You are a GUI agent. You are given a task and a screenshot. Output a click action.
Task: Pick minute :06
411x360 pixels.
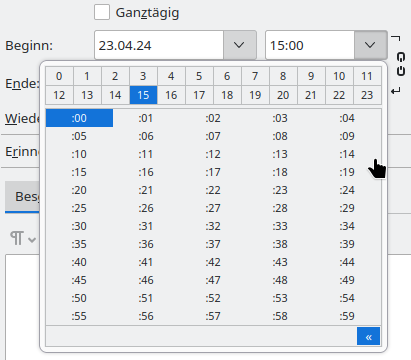click(146, 136)
